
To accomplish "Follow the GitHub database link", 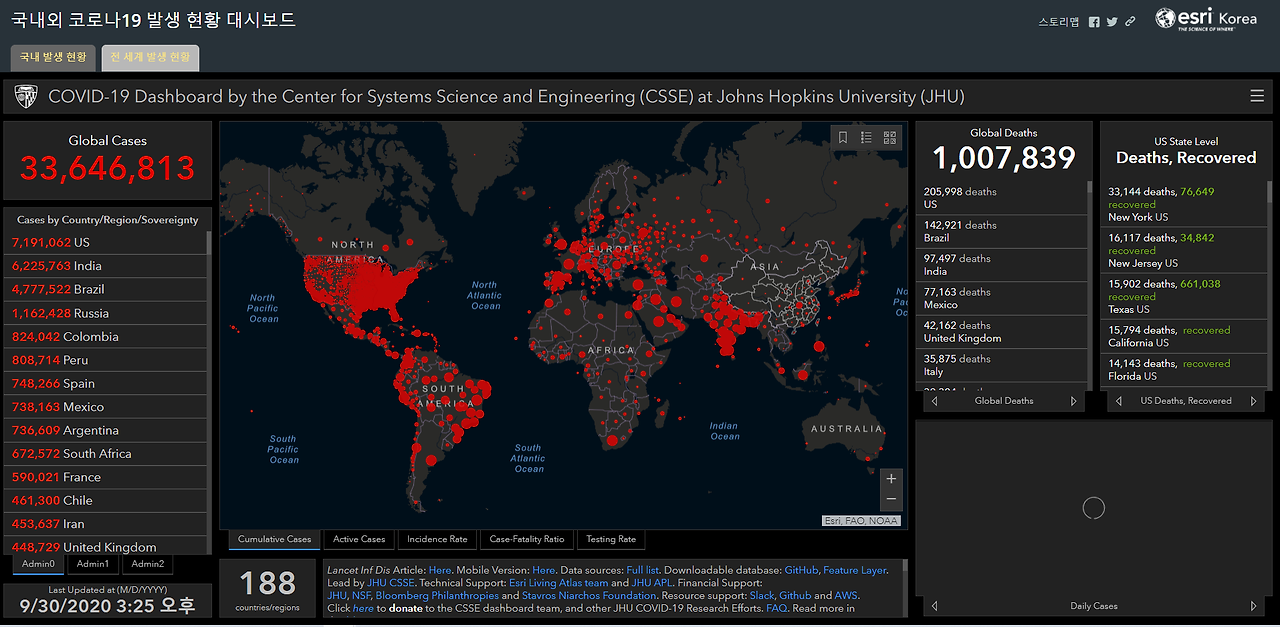I will point(799,569).
